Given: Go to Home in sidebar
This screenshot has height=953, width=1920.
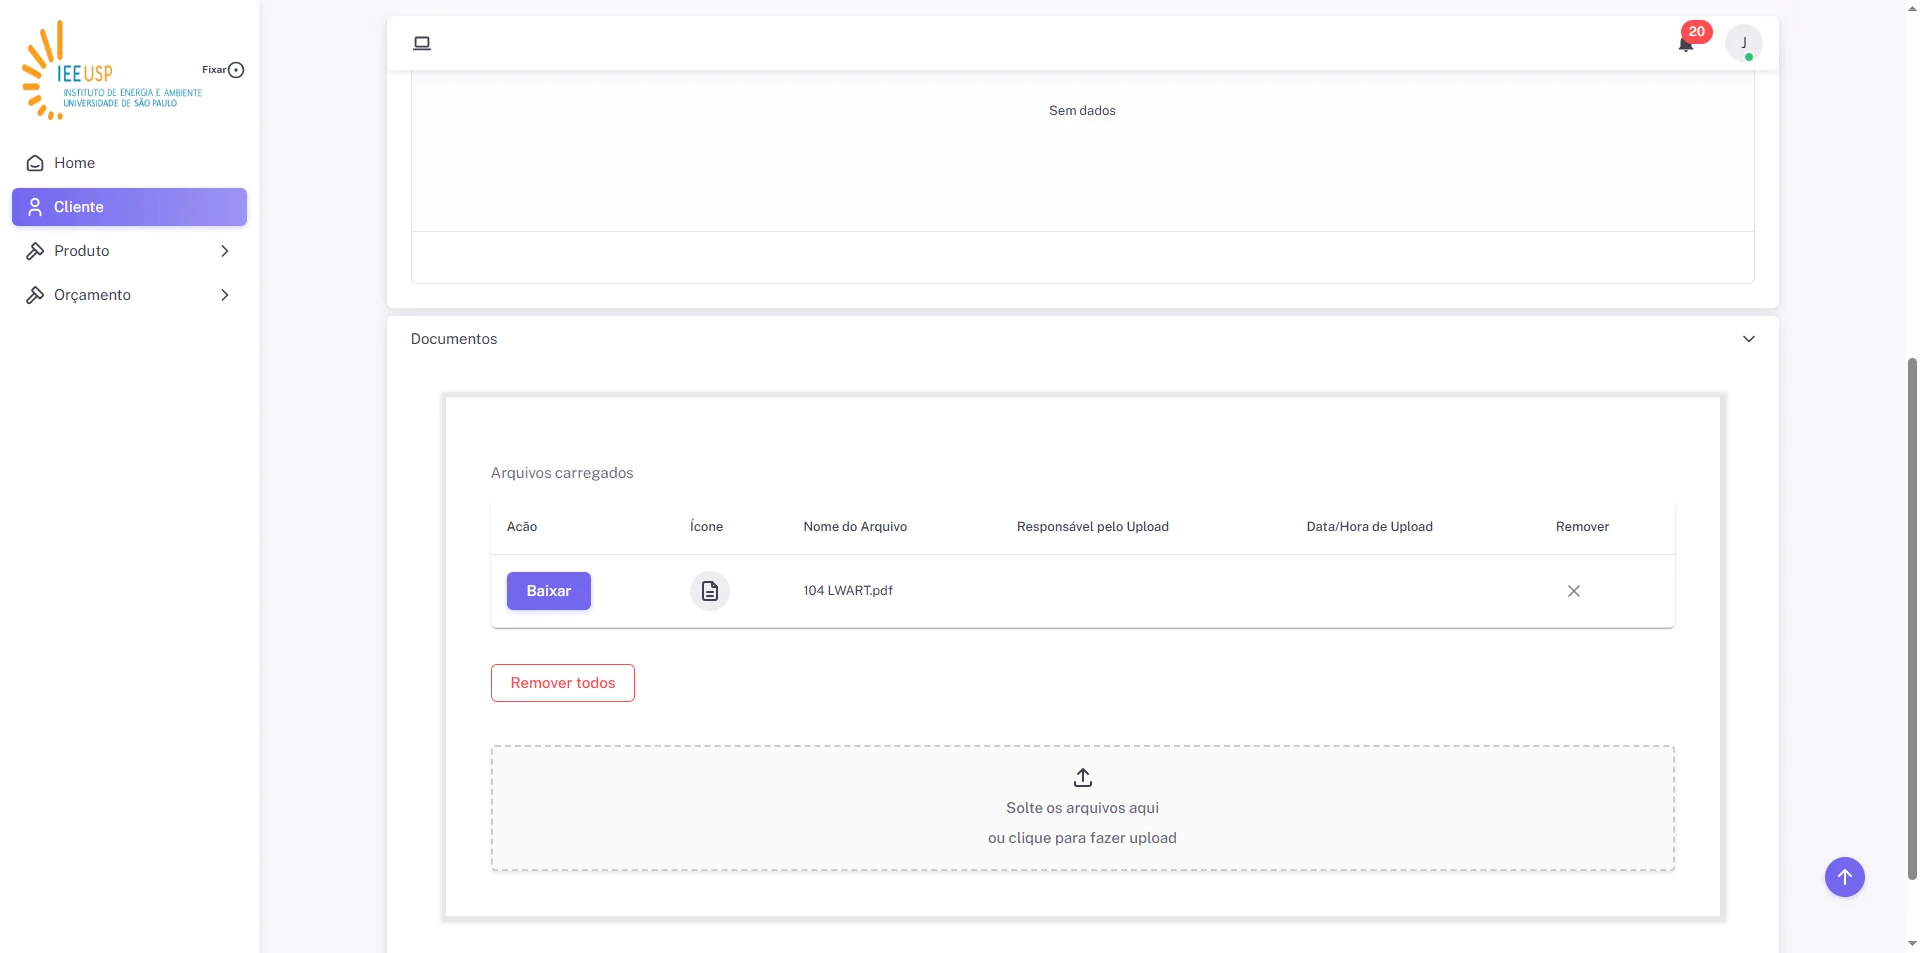Looking at the screenshot, I should click(129, 163).
